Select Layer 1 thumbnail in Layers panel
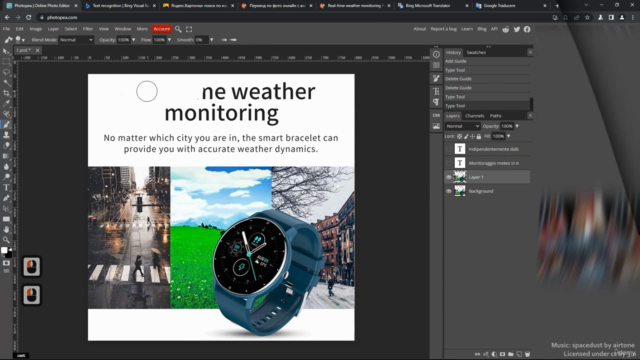This screenshot has width=640, height=360. [x=460, y=177]
